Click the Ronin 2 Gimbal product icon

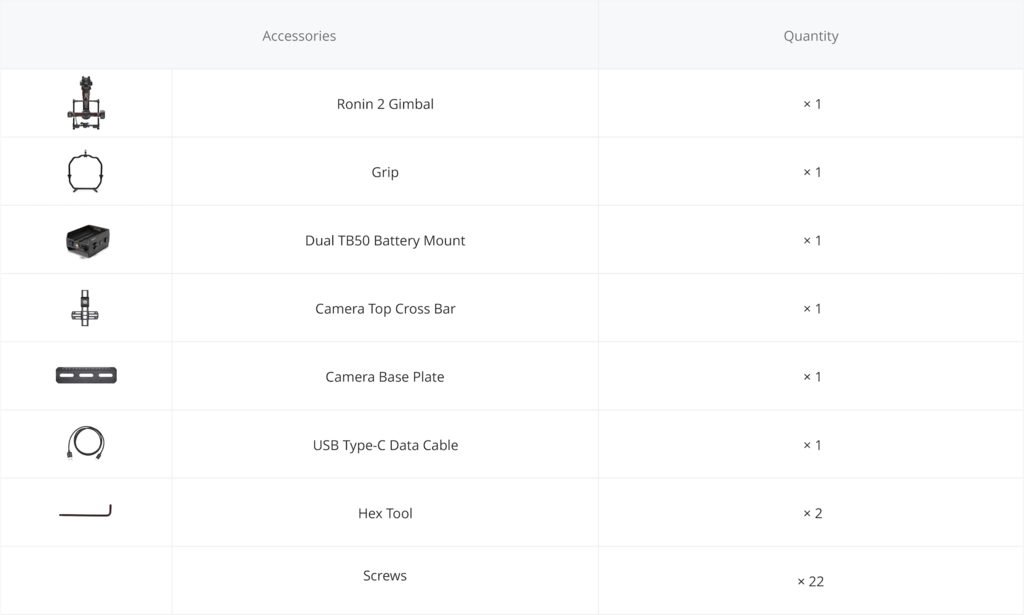tap(86, 103)
